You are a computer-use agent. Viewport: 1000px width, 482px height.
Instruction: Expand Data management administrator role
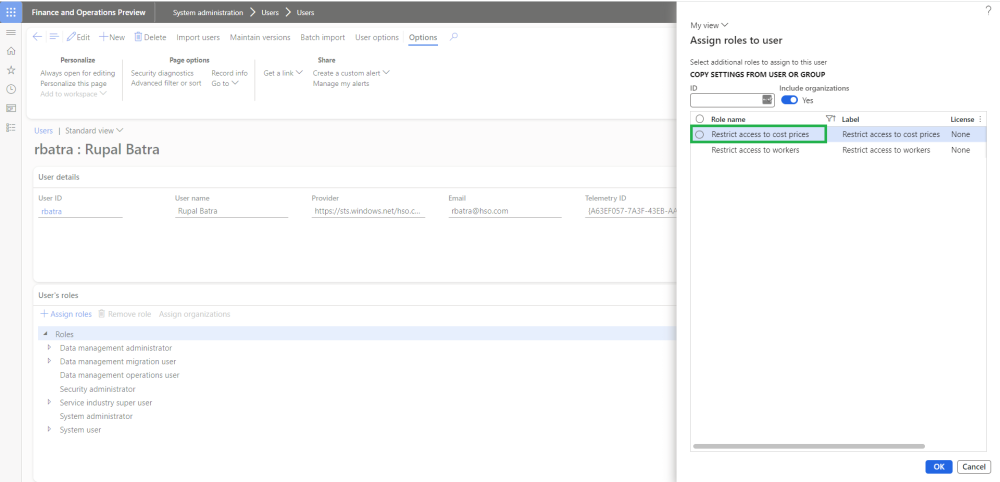click(50, 348)
